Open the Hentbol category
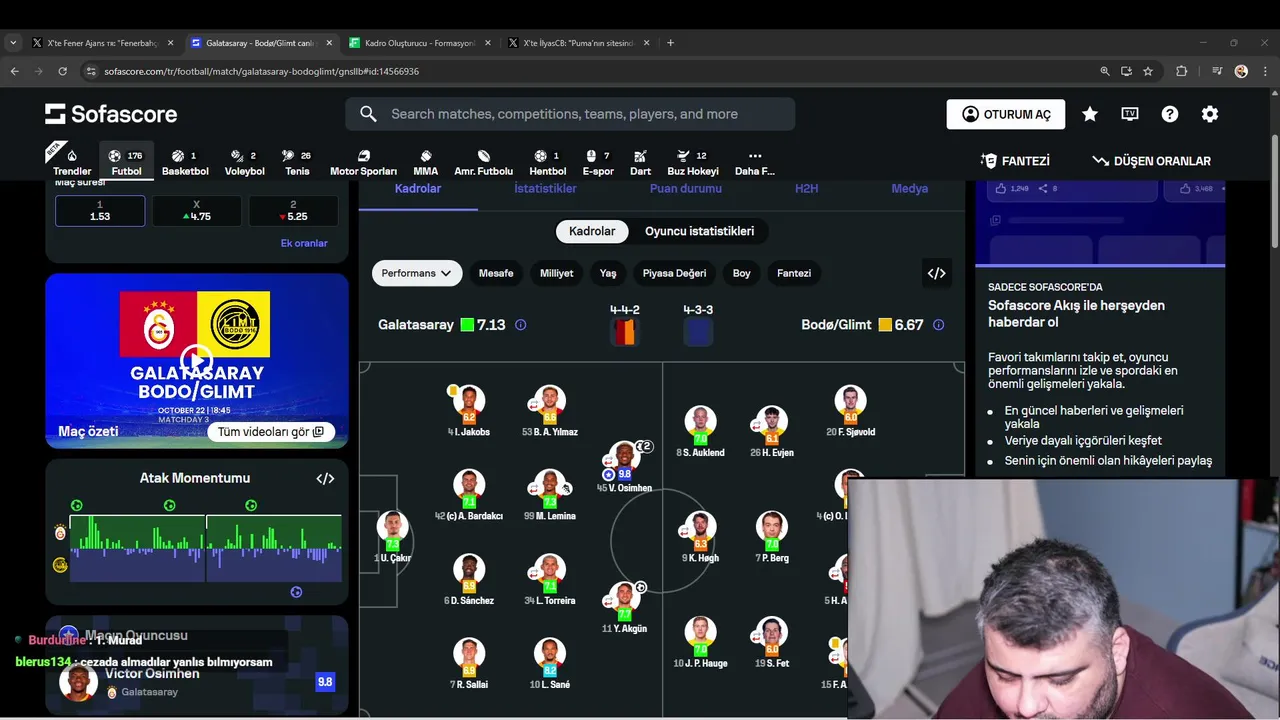The height and width of the screenshot is (720, 1280). pyautogui.click(x=547, y=163)
